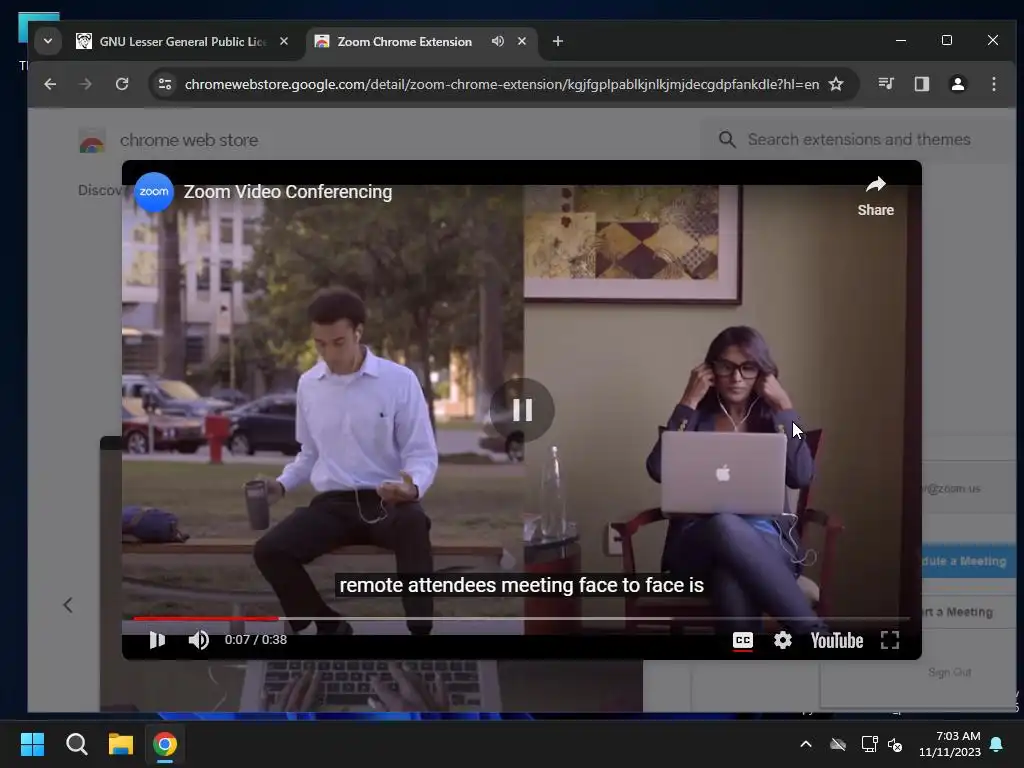Expand the tab search dropdown
This screenshot has height=768, width=1024.
click(48, 41)
